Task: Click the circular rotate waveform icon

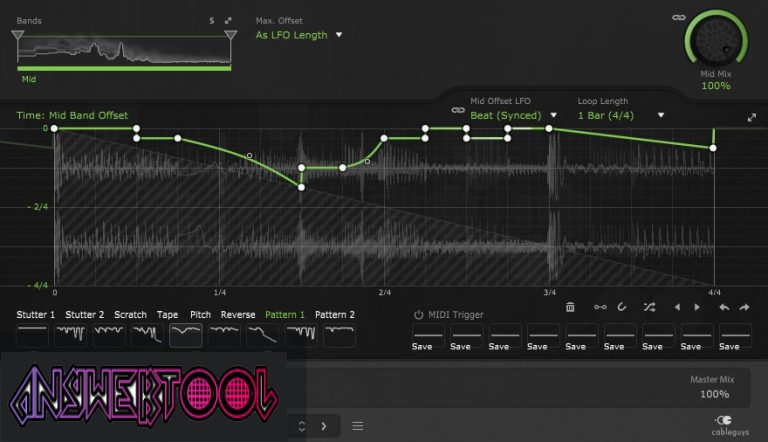Action: pos(622,307)
